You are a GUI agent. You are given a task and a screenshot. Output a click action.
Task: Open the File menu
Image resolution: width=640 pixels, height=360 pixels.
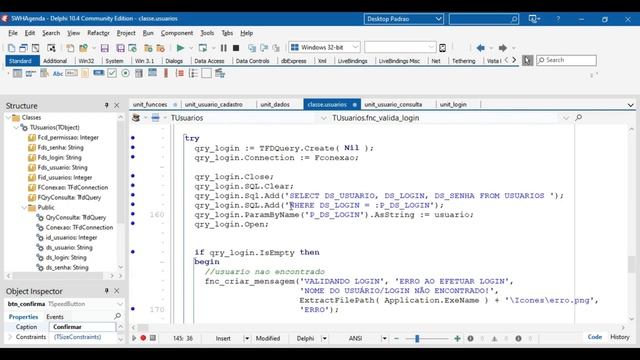pyautogui.click(x=13, y=33)
